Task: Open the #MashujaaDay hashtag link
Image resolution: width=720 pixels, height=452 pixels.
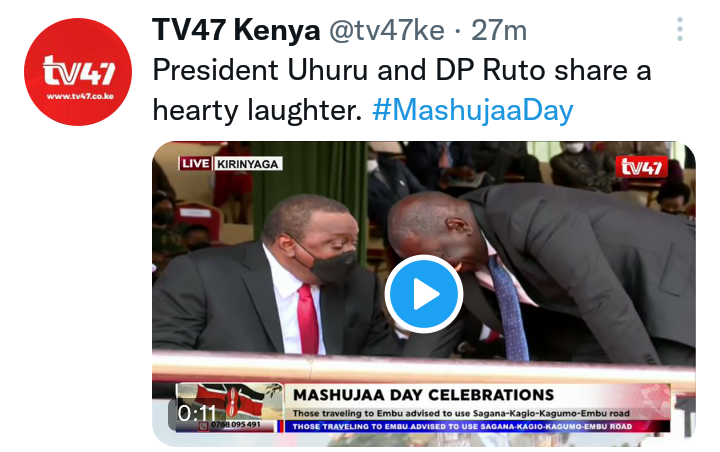Action: 472,110
